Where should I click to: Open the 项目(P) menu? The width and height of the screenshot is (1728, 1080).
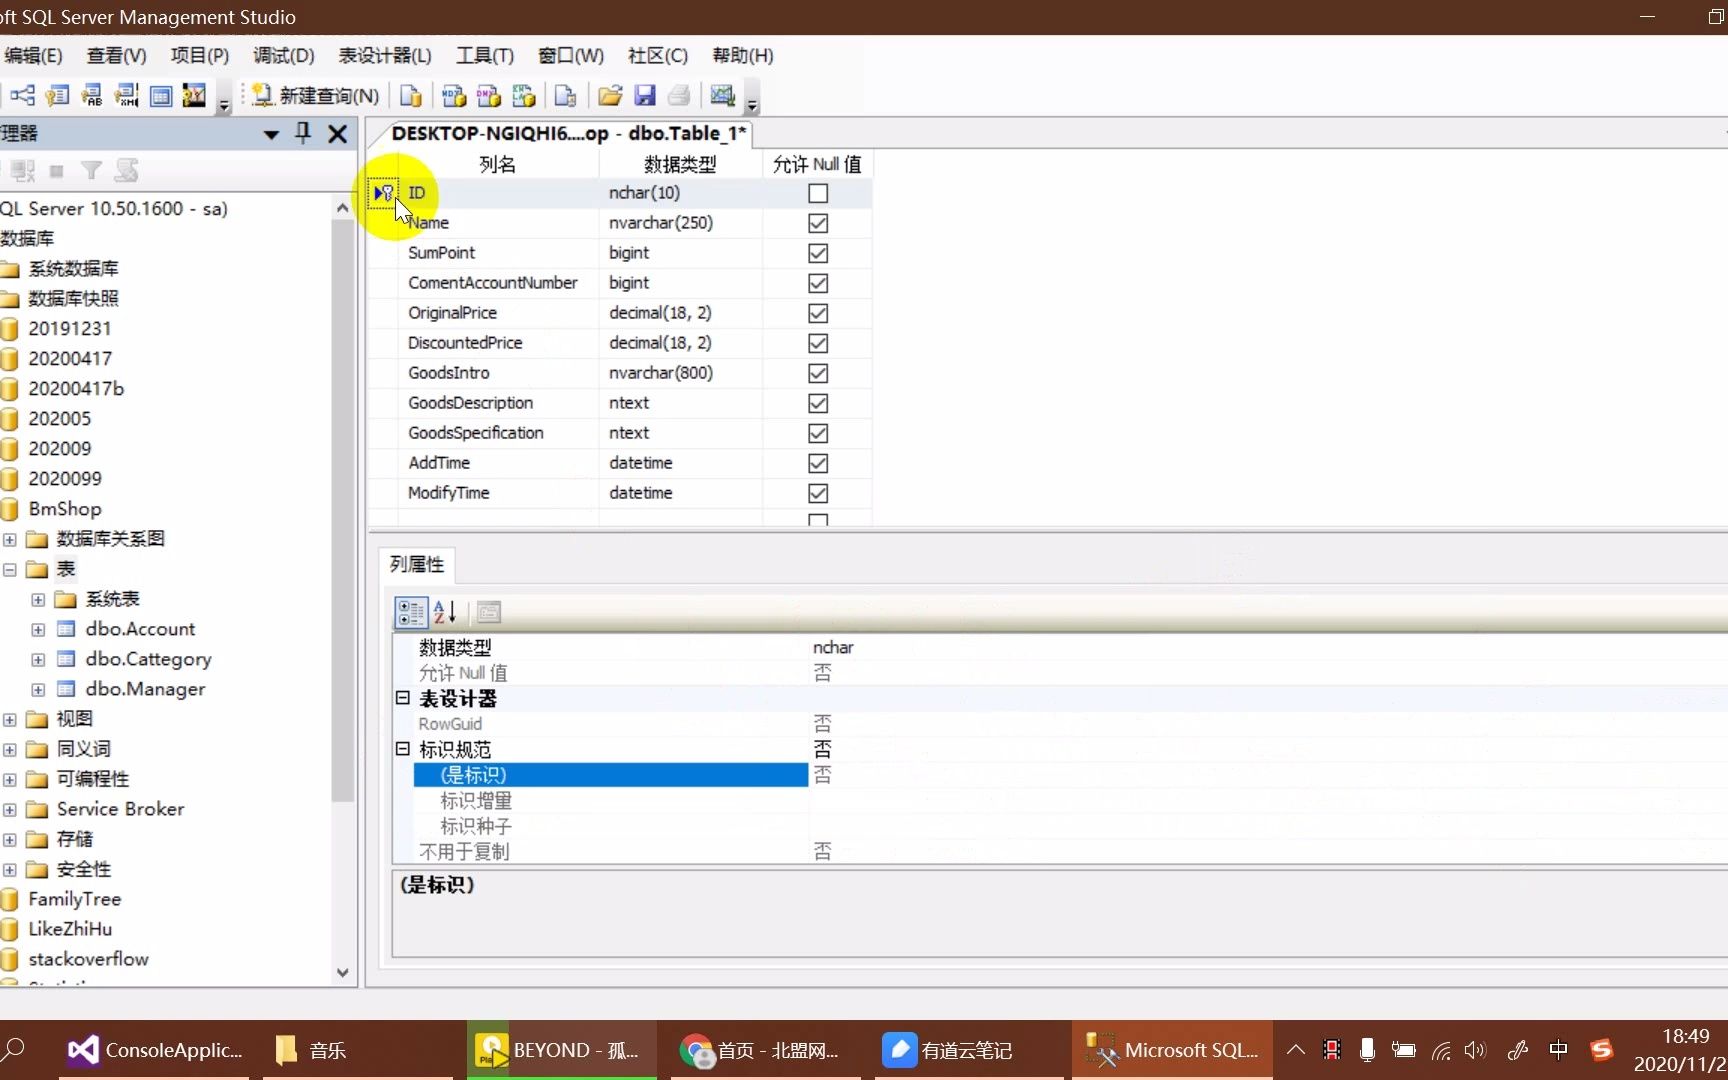[200, 55]
